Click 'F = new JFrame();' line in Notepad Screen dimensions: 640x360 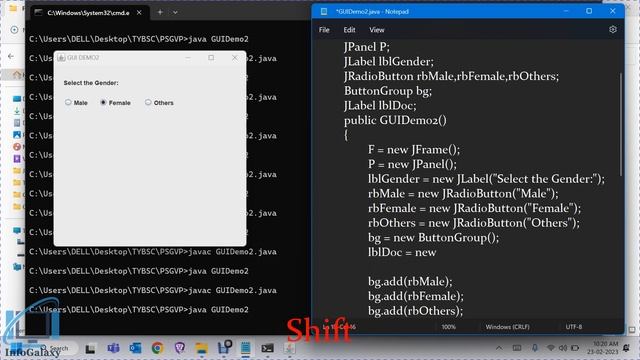414,149
